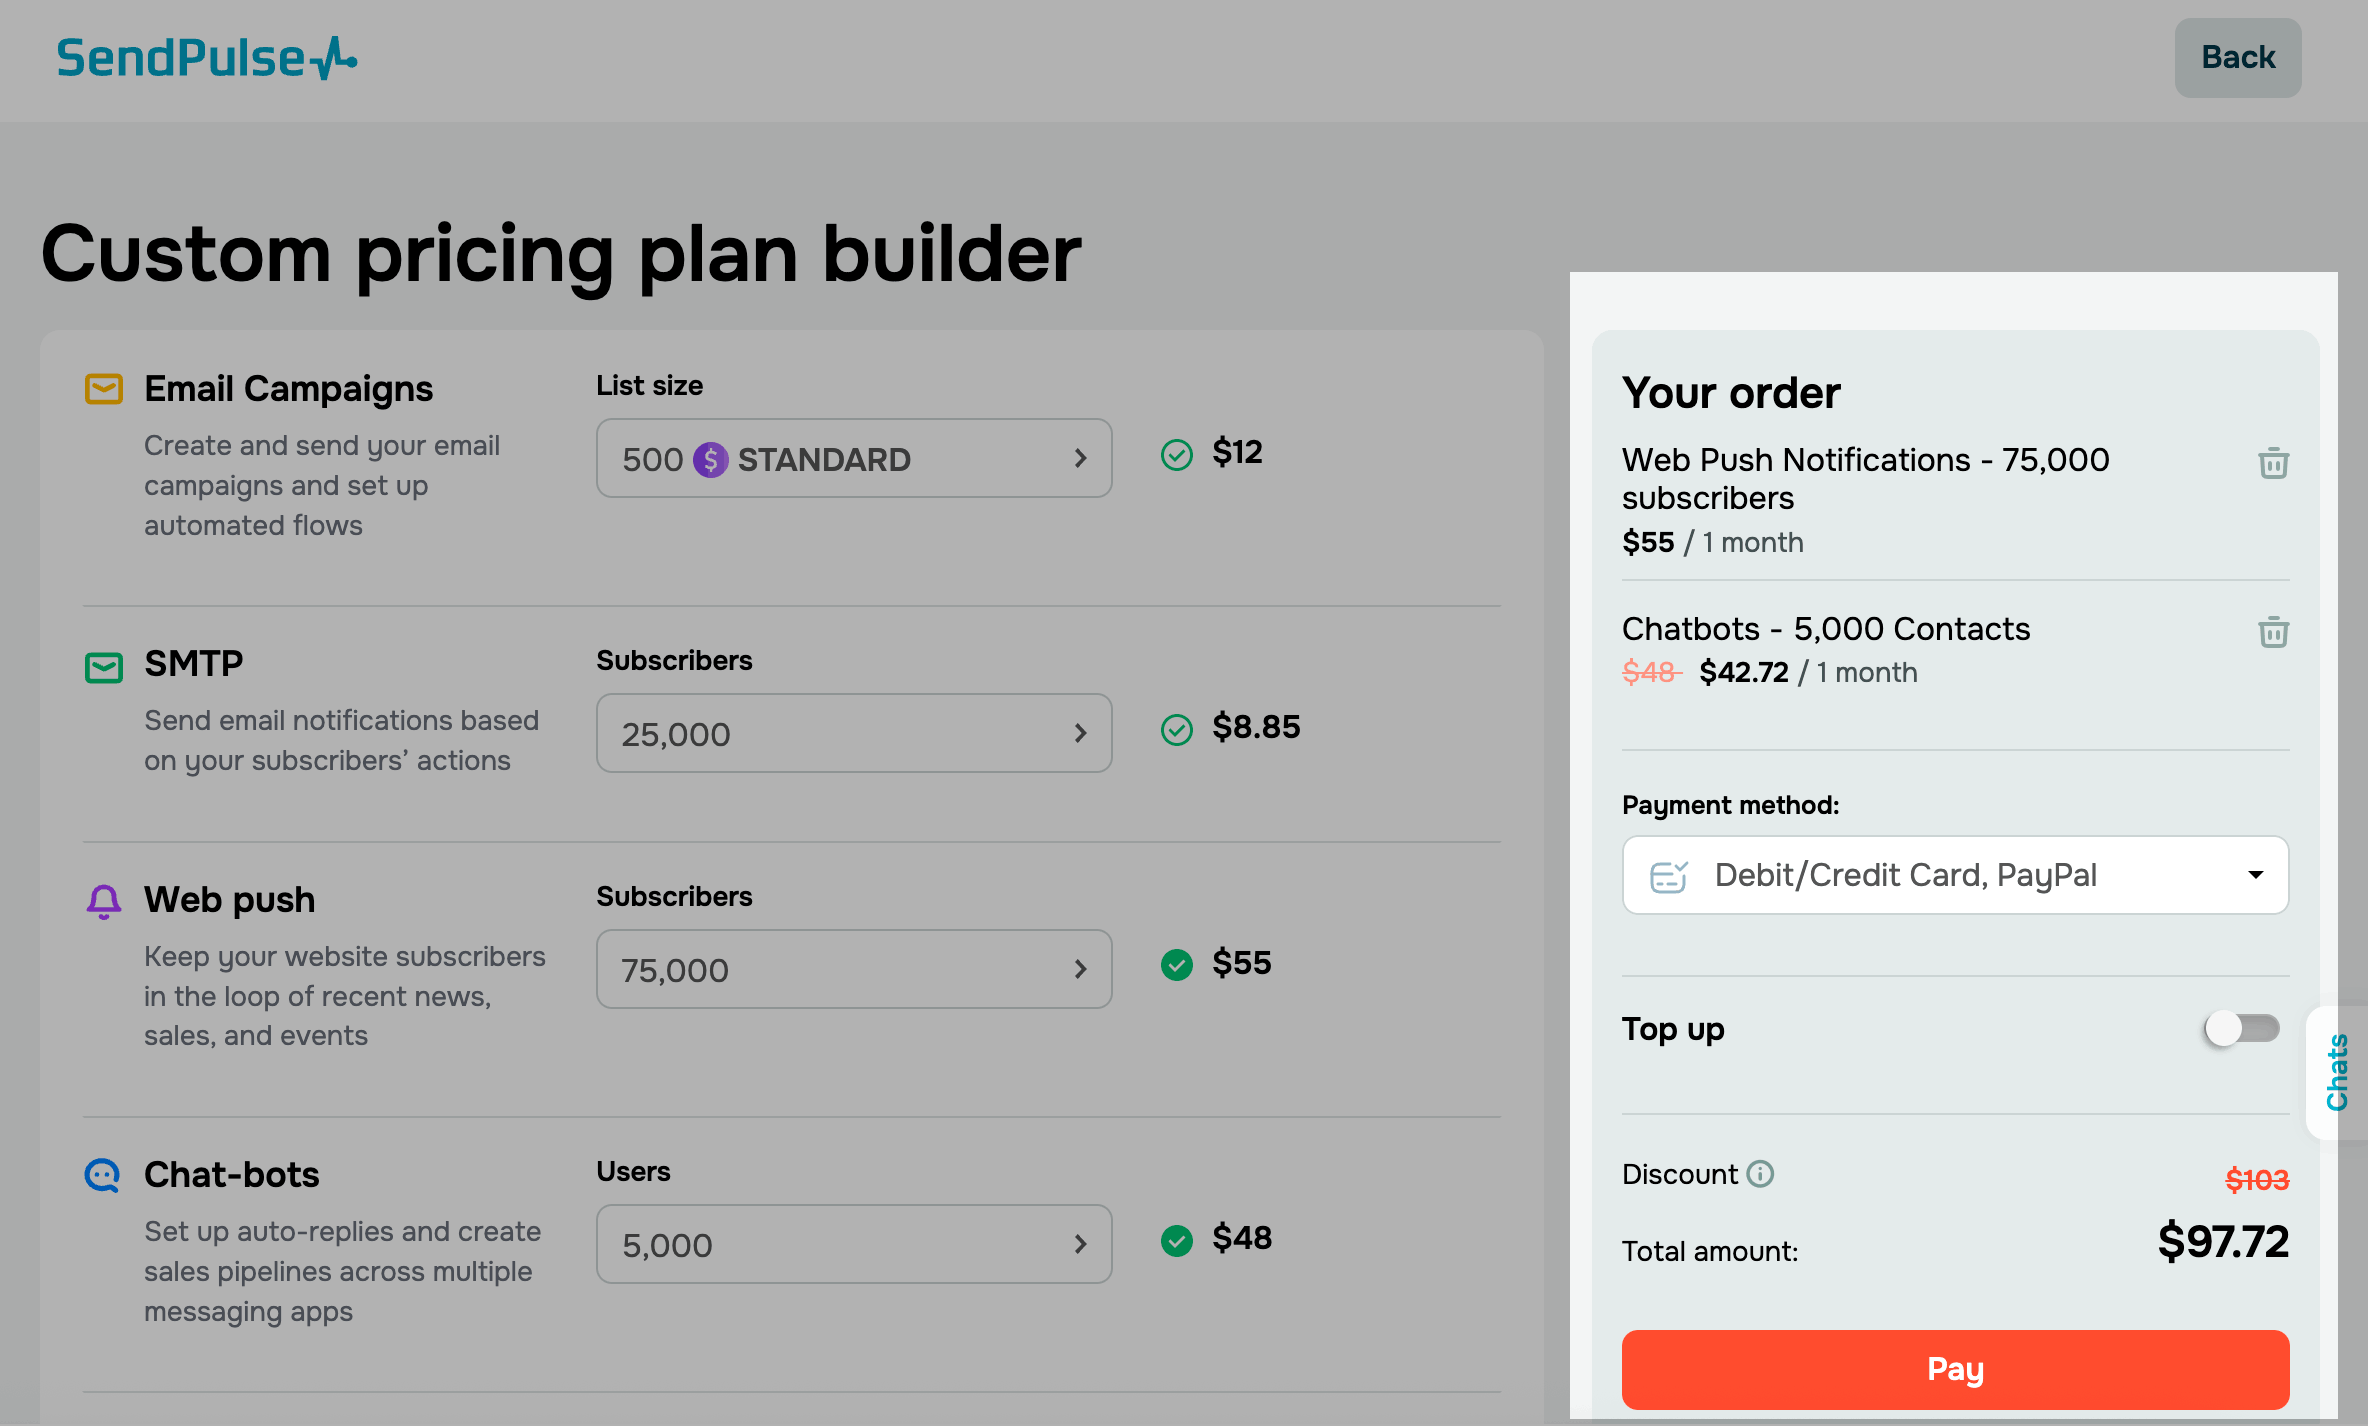Image resolution: width=2368 pixels, height=1426 pixels.
Task: Delete Web Push Notifications from order
Action: (x=2273, y=463)
